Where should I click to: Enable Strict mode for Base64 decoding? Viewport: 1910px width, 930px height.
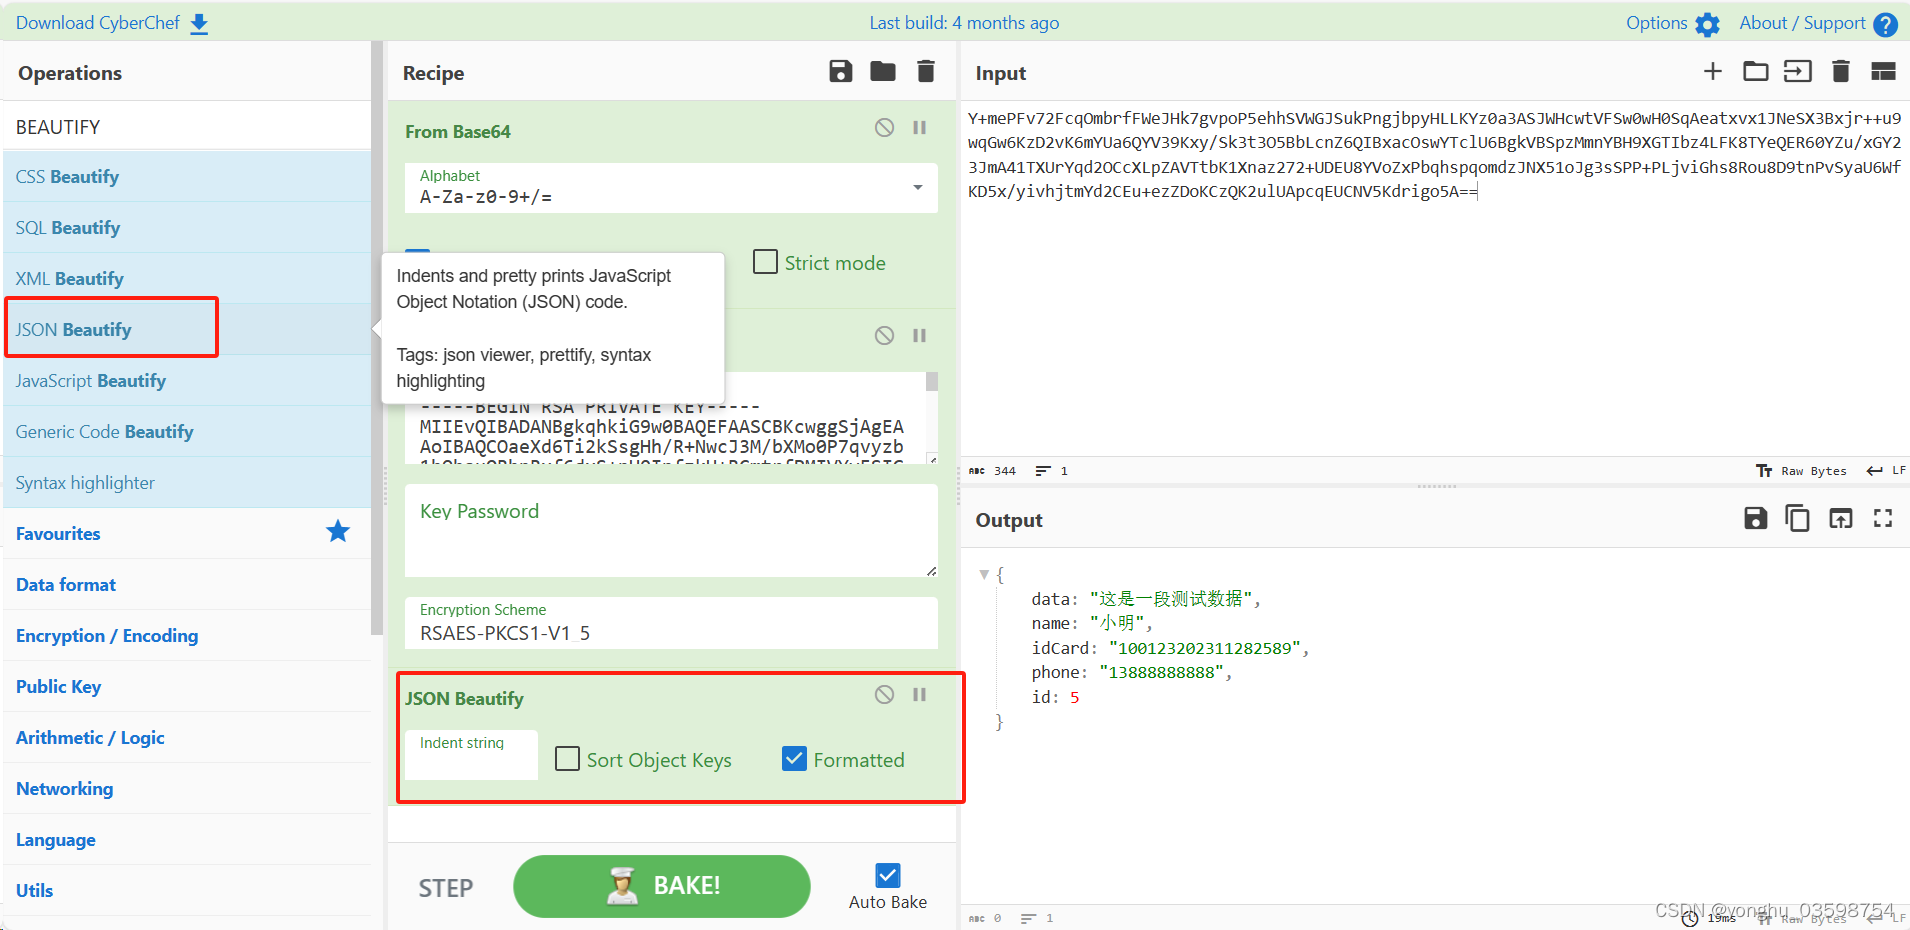click(765, 261)
